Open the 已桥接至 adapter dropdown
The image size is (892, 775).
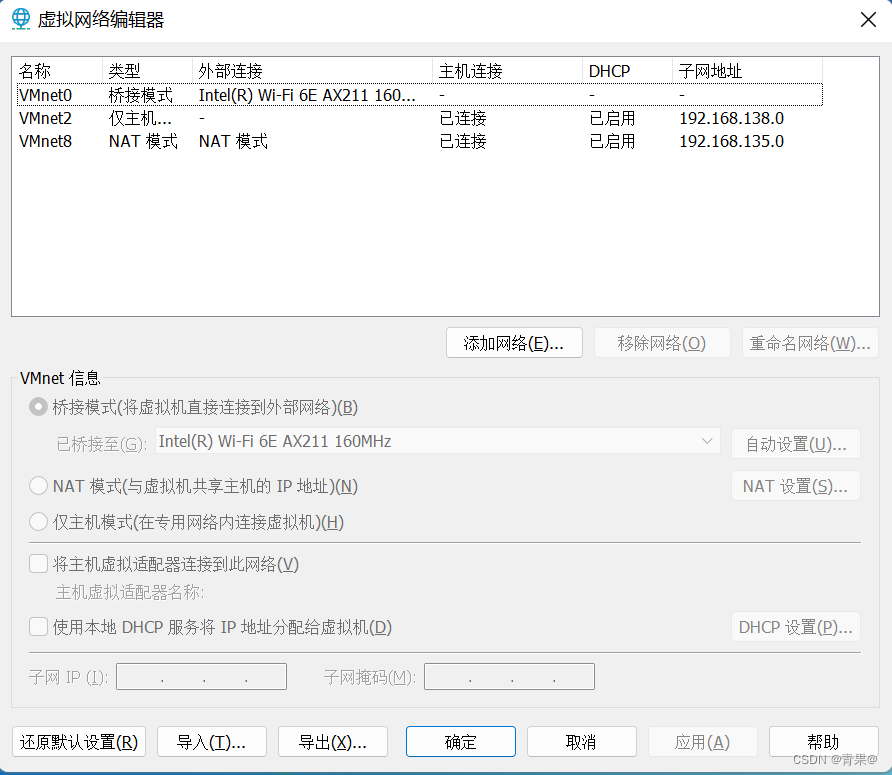coord(437,442)
